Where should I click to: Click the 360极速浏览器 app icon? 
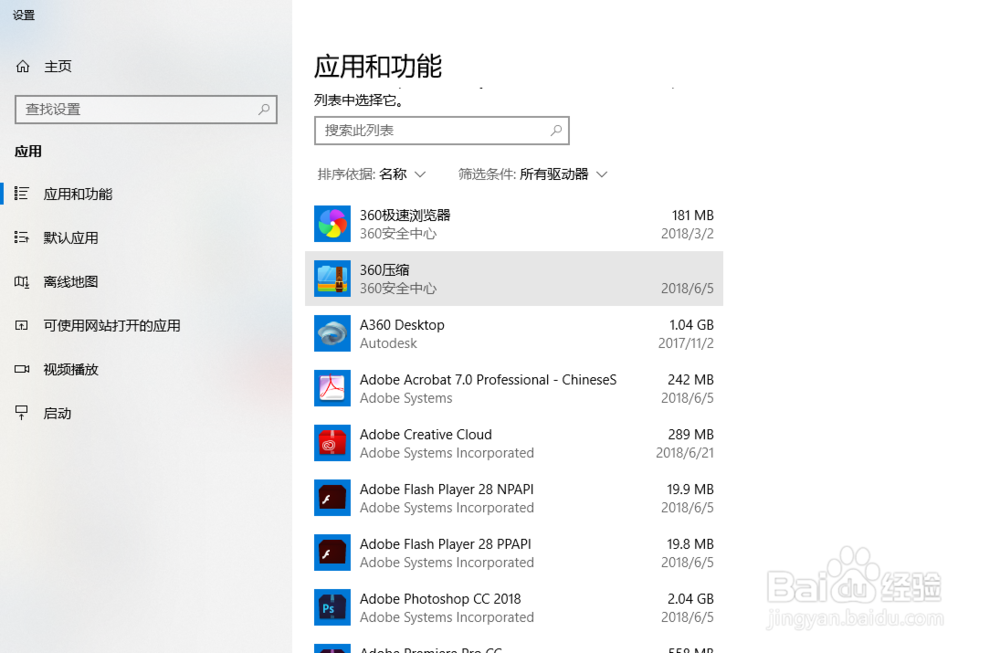click(332, 223)
